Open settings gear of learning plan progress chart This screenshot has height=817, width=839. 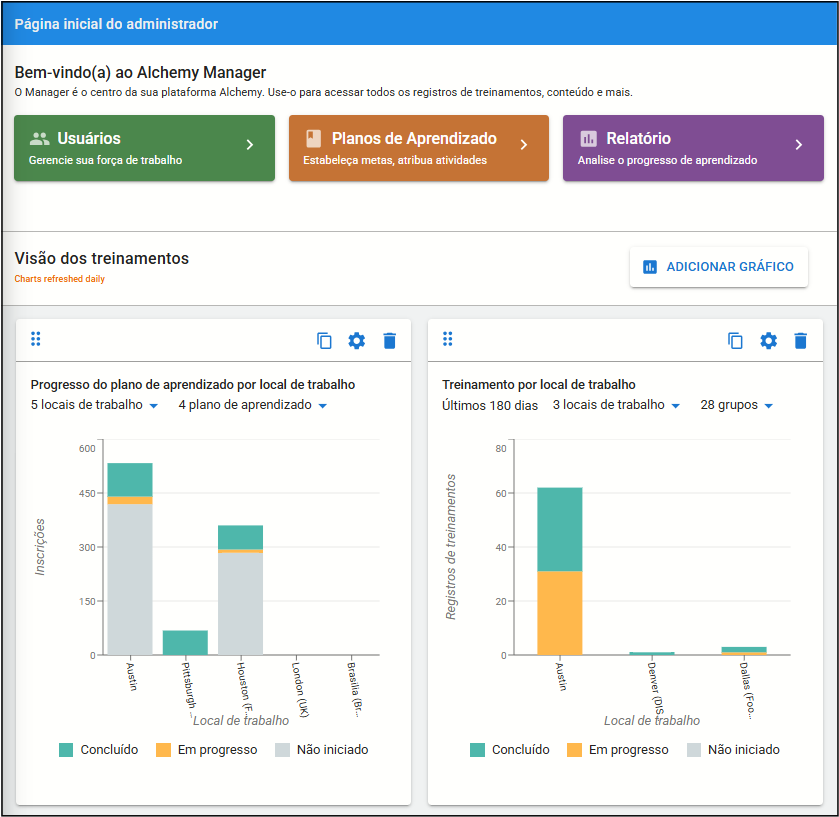(356, 341)
